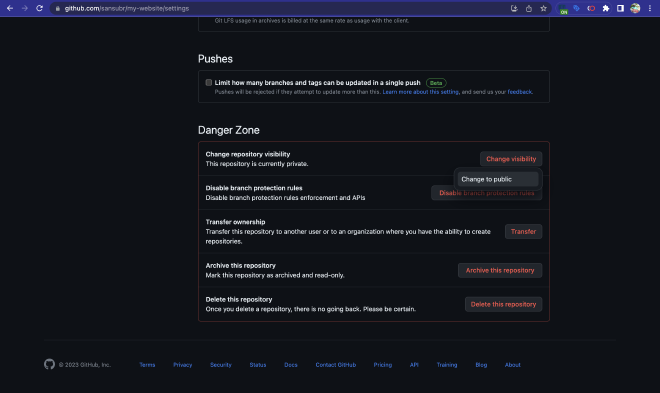Viewport: 660px width, 393px height.
Task: Enable the limit branches and tags push checkbox
Action: 208,82
